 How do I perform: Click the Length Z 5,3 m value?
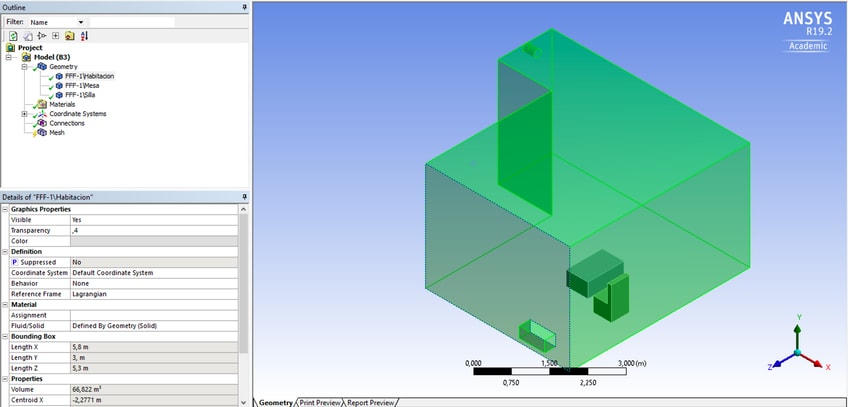154,368
